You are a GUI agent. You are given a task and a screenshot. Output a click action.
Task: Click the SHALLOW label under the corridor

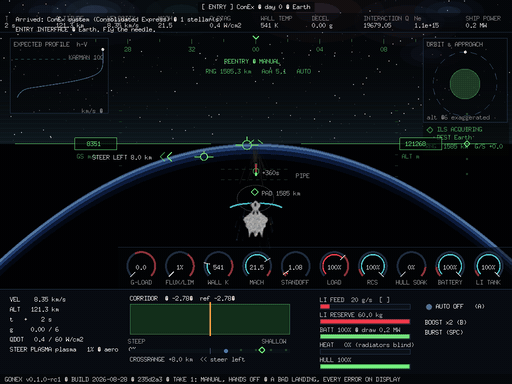[x=274, y=341]
